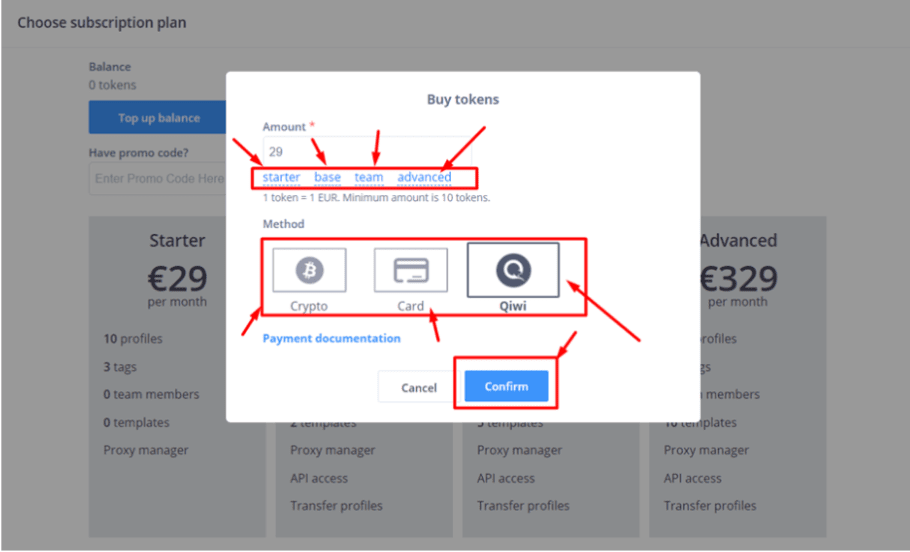
Task: Click the Top up balance button
Action: point(158,118)
